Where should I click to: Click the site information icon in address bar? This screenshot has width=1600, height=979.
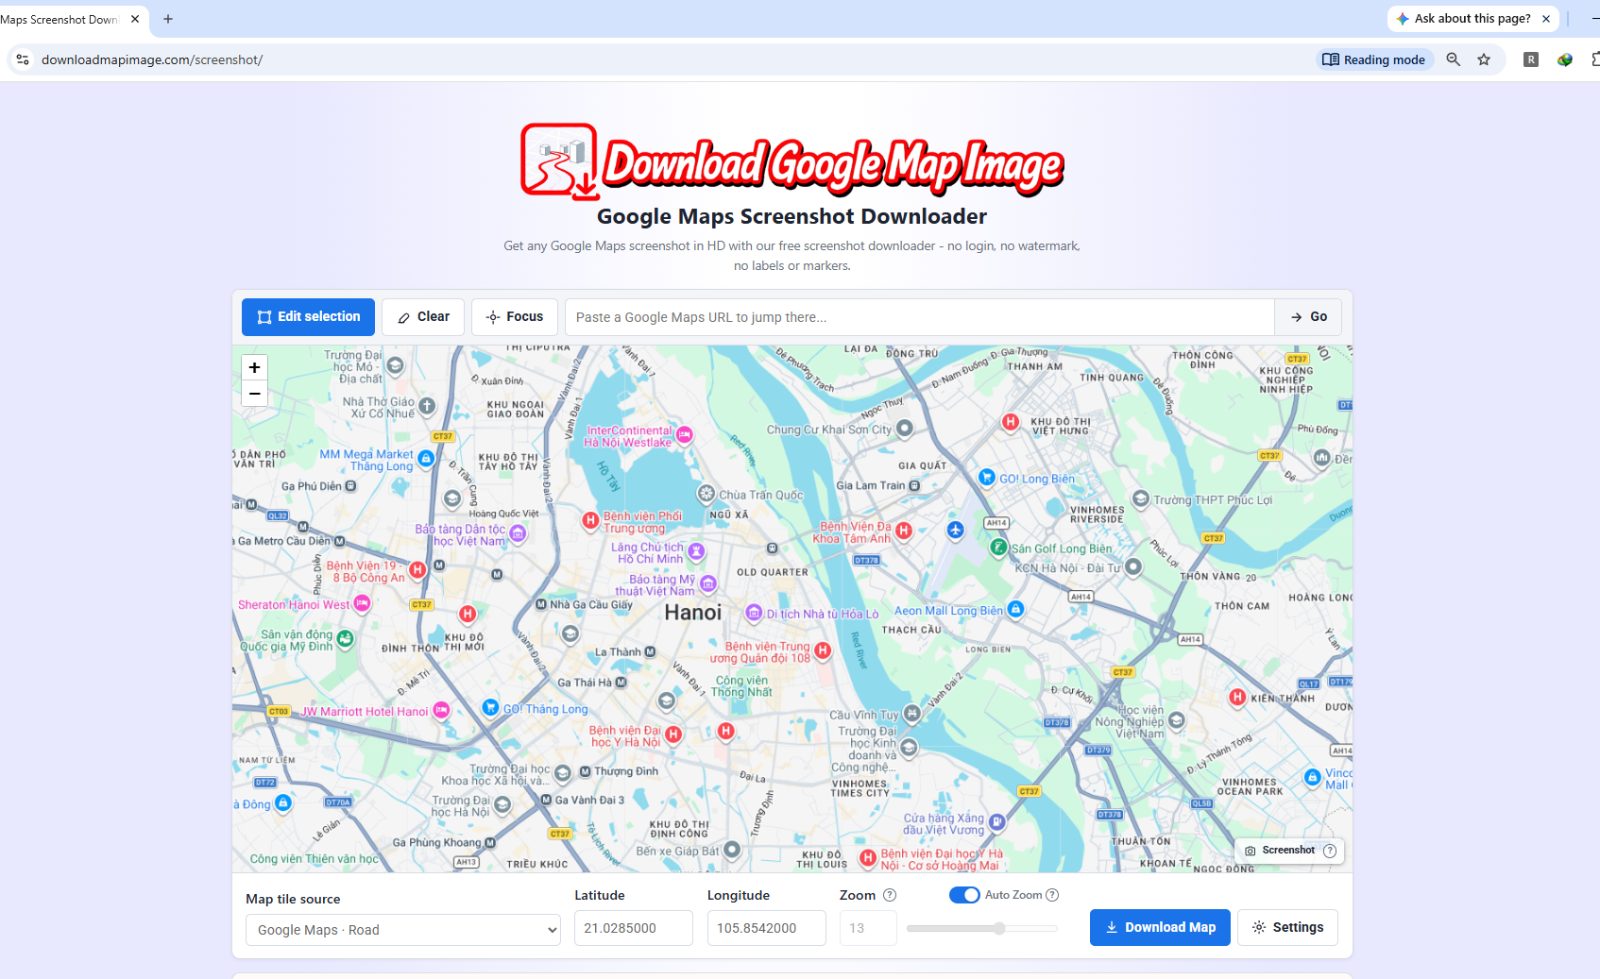pyautogui.click(x=22, y=60)
